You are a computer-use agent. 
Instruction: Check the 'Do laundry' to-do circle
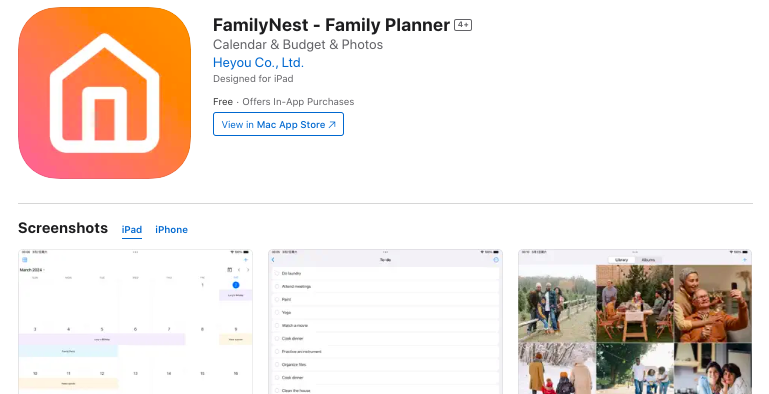click(277, 273)
